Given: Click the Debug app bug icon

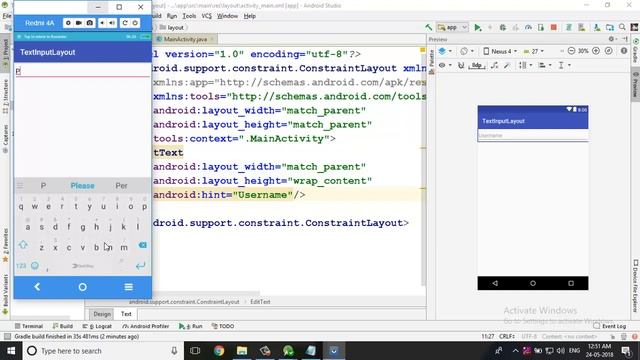Looking at the screenshot, I should coord(503,27).
